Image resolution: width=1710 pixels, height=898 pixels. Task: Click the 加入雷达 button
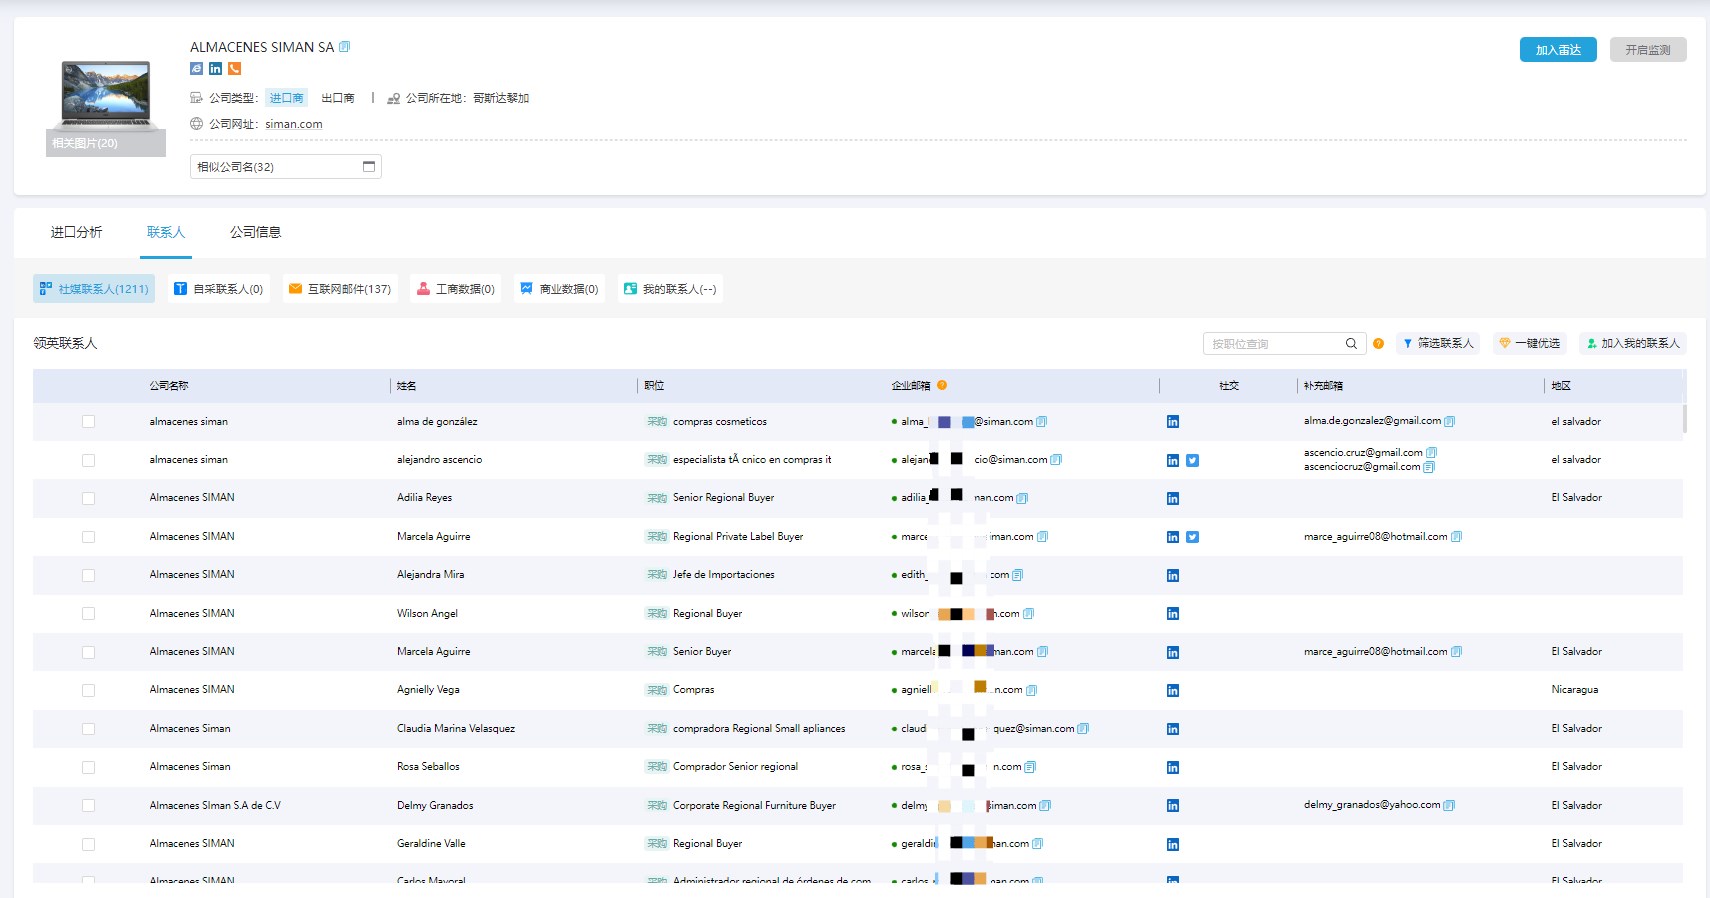pyautogui.click(x=1558, y=50)
